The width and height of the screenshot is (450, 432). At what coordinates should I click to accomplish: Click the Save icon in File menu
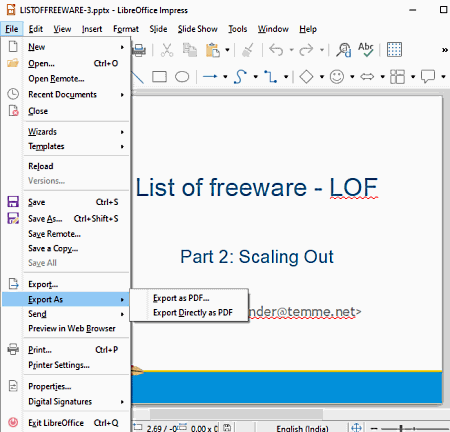click(x=13, y=202)
